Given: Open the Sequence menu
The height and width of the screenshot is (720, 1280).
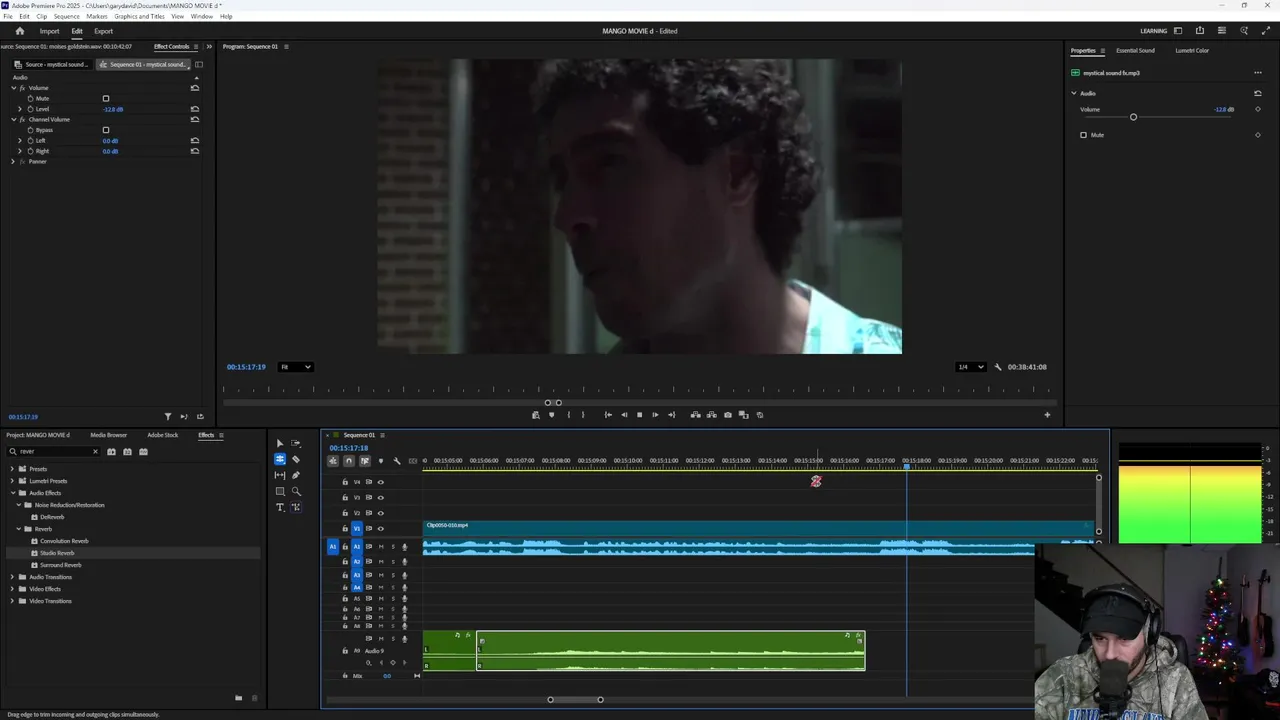Looking at the screenshot, I should click(67, 16).
